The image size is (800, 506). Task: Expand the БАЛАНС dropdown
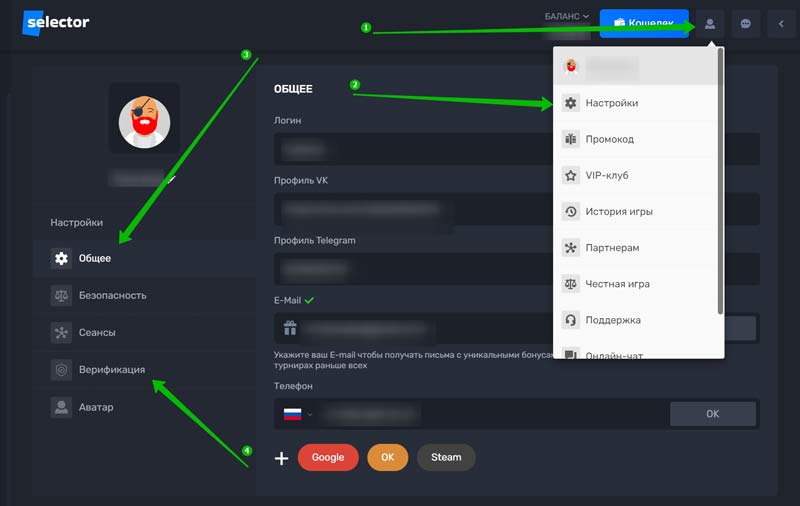[566, 16]
